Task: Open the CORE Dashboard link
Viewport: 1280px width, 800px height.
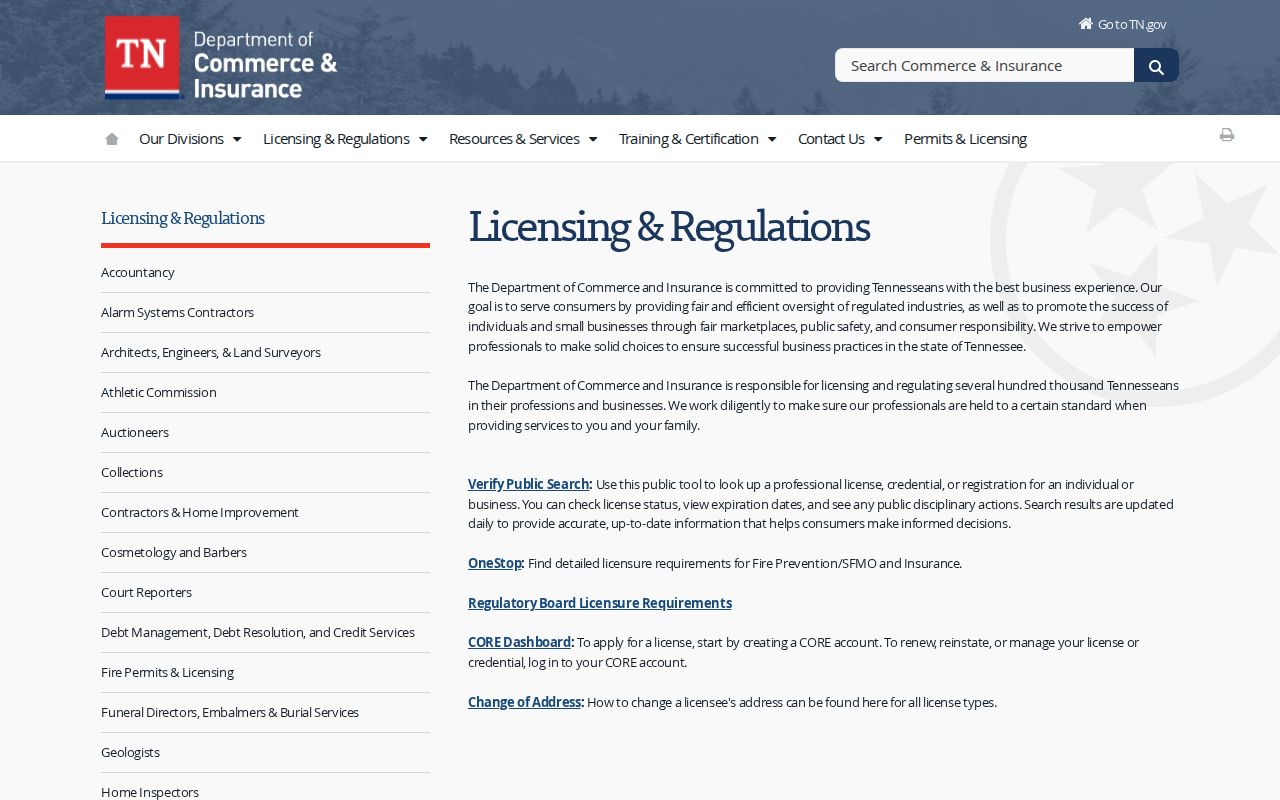Action: point(519,642)
